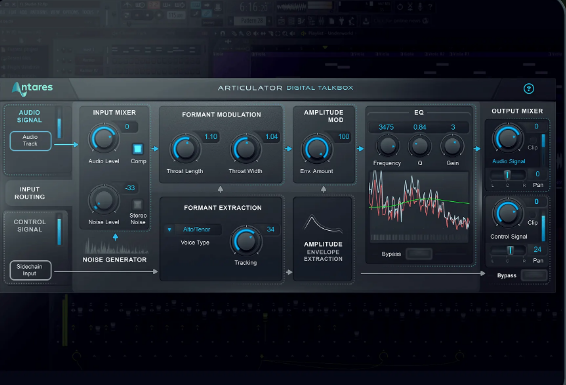Click the Sidechain Input button
This screenshot has width=566, height=385.
(30, 270)
